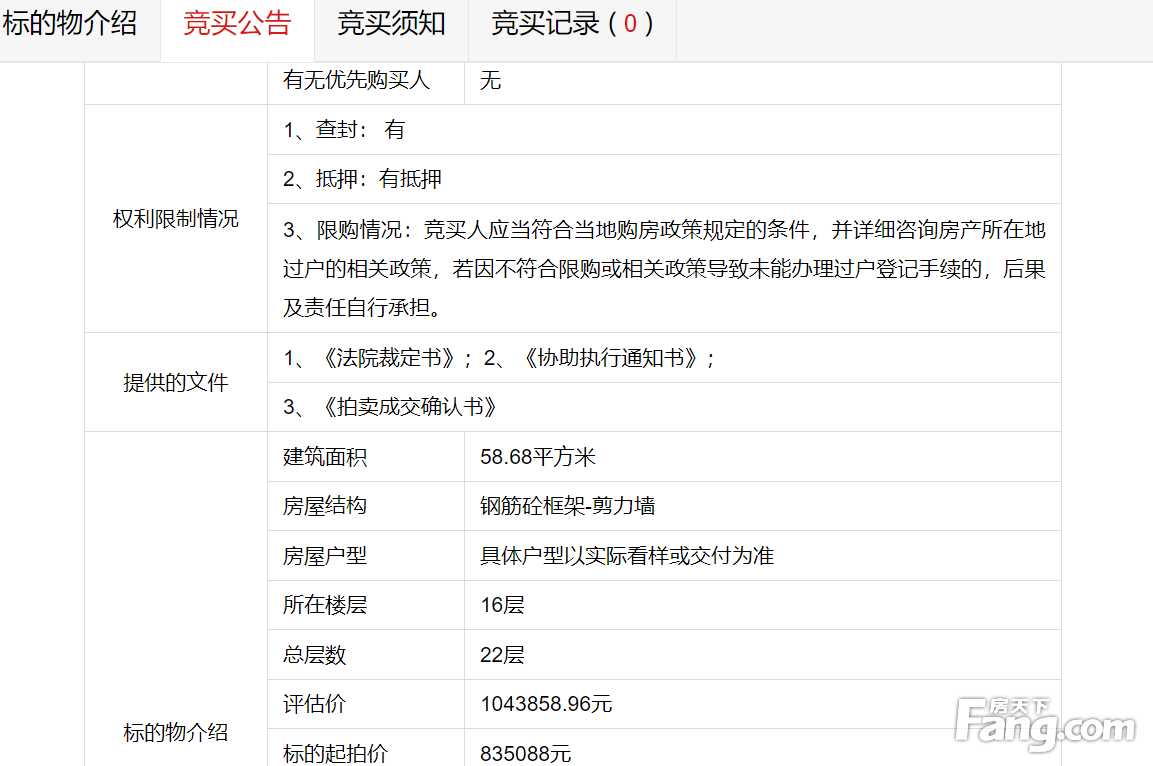Click the 有无优先购买人 label
1153x766 pixels.
357,81
